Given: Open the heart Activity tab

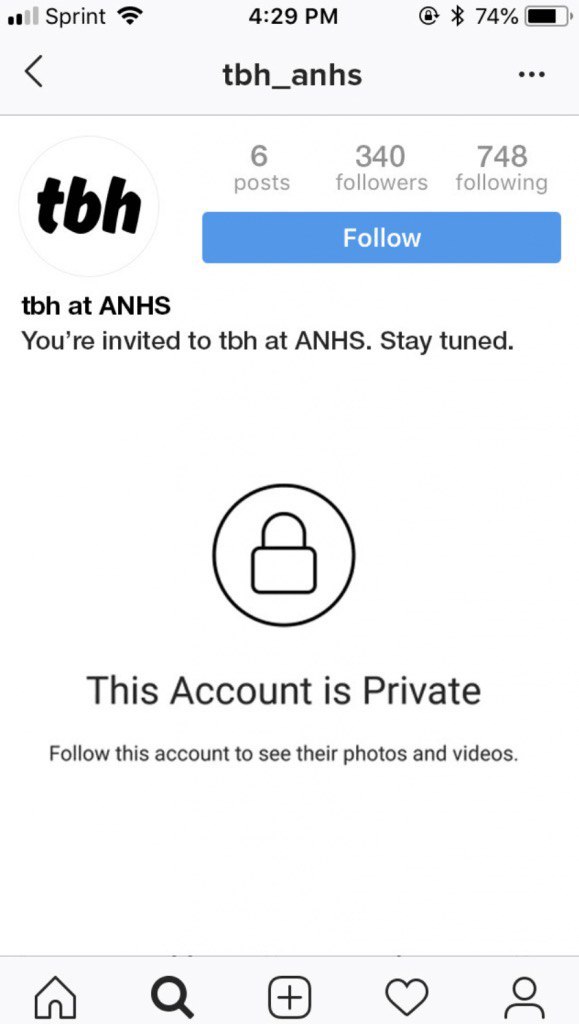Looking at the screenshot, I should (x=407, y=997).
